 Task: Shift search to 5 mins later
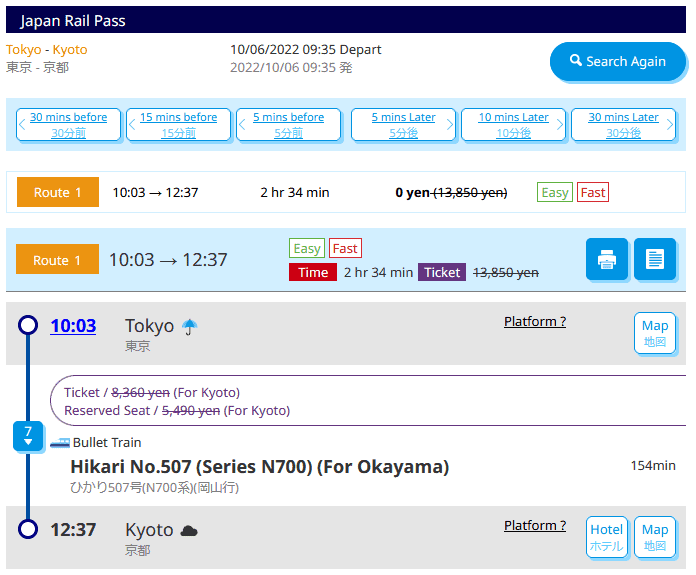tap(403, 125)
